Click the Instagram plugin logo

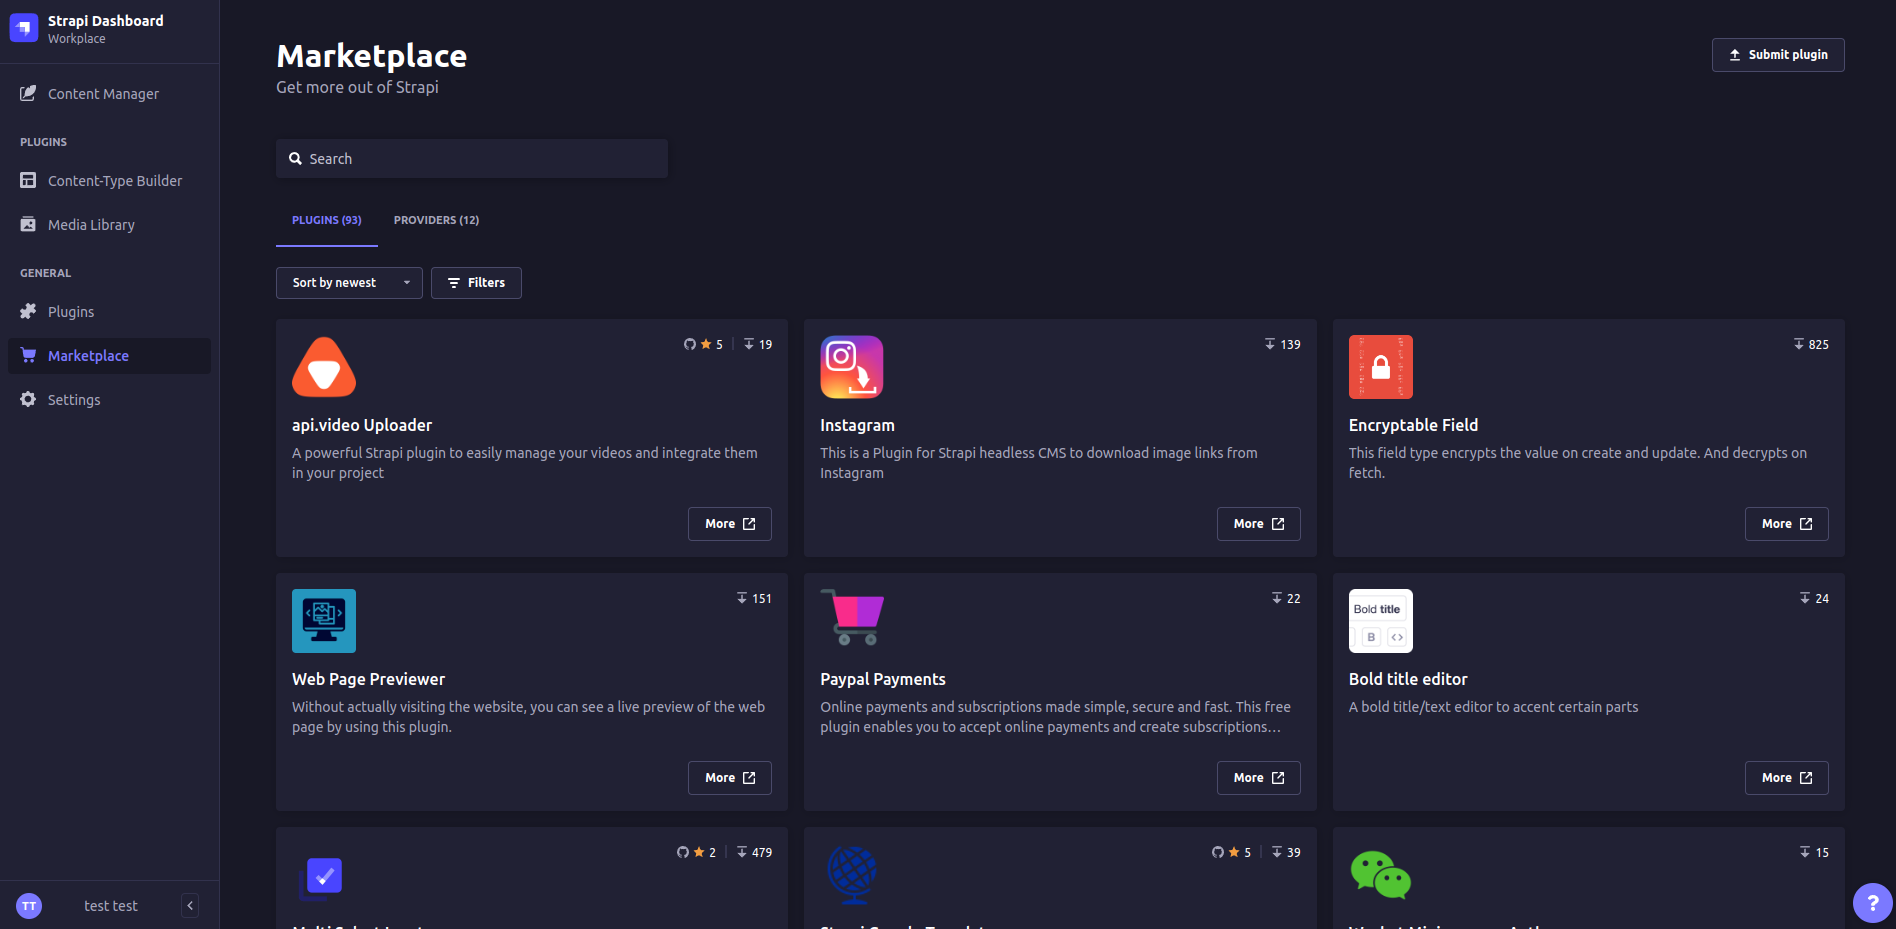(x=852, y=367)
